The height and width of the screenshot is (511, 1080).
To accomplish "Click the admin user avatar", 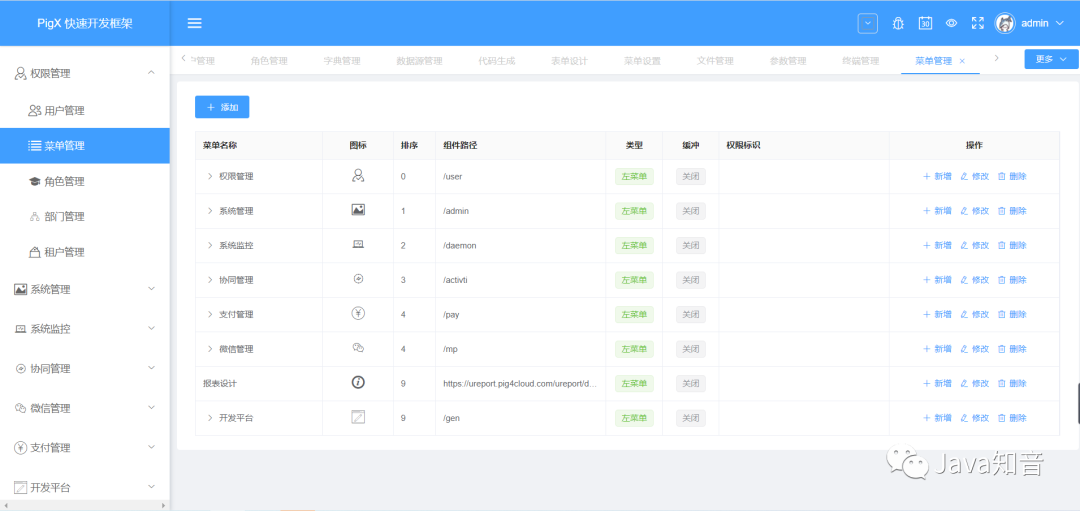I will coord(1005,23).
